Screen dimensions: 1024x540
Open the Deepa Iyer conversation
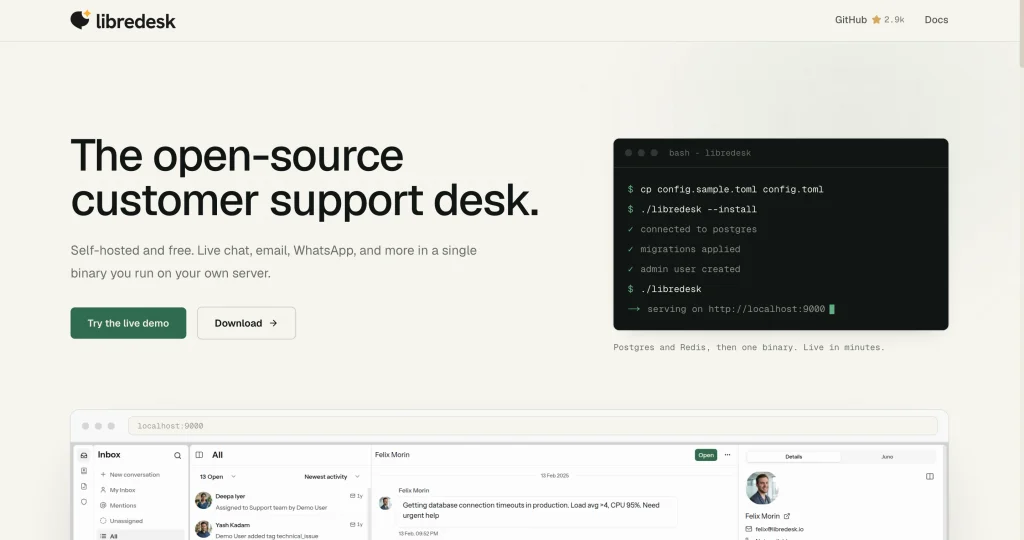[280, 501]
